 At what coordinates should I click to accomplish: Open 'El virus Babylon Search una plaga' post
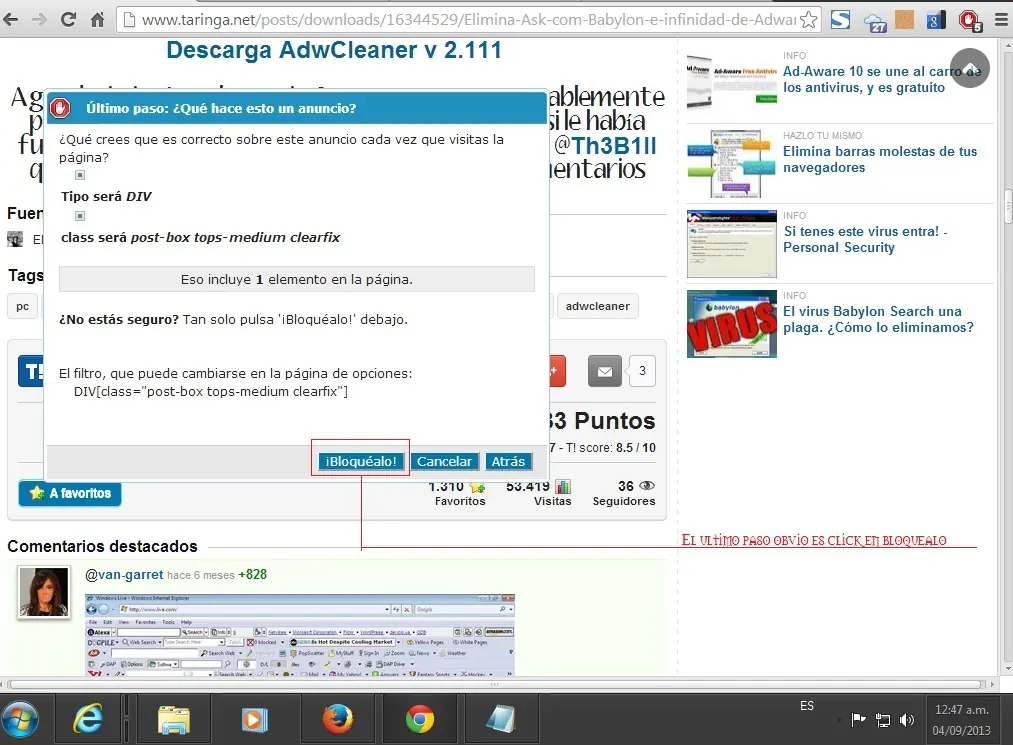pos(878,319)
